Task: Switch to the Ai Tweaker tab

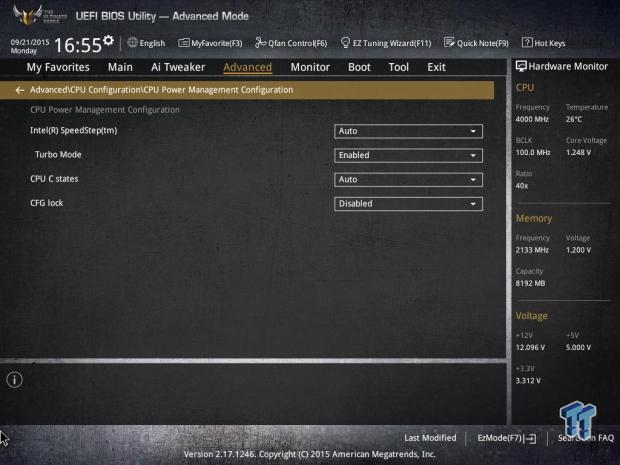Action: (x=178, y=67)
